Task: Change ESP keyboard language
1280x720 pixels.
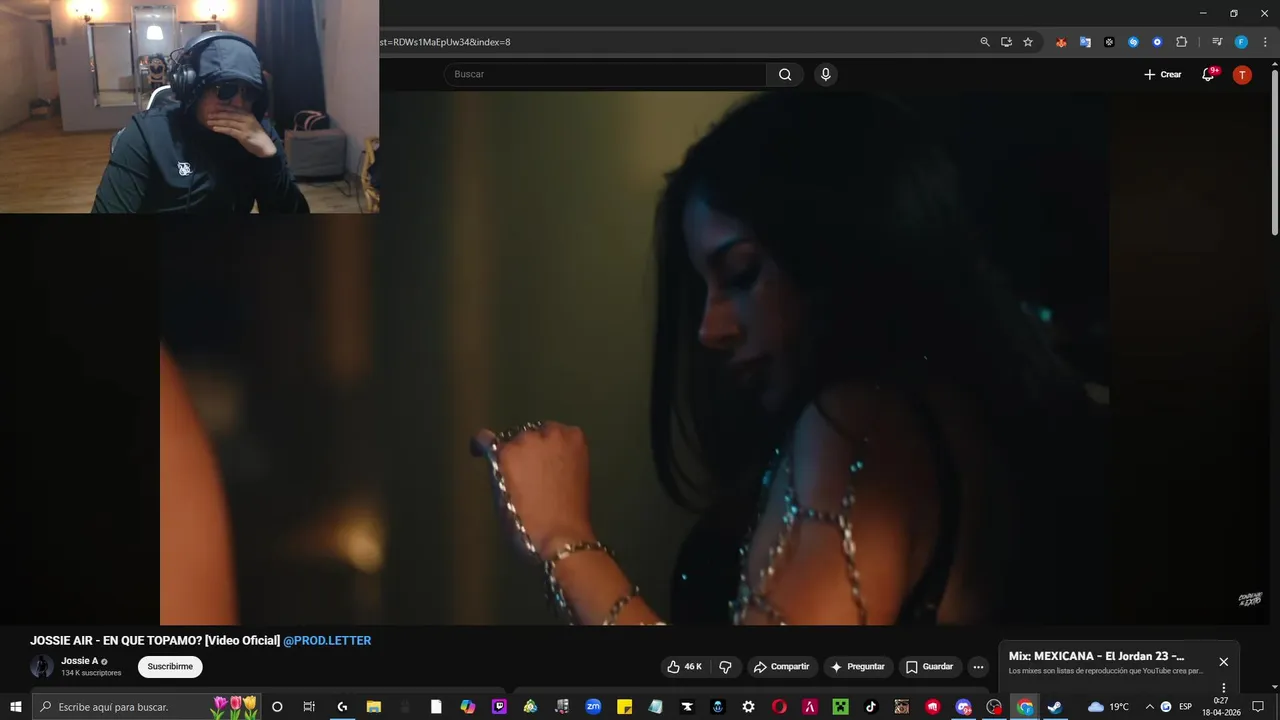Action: coord(1186,707)
